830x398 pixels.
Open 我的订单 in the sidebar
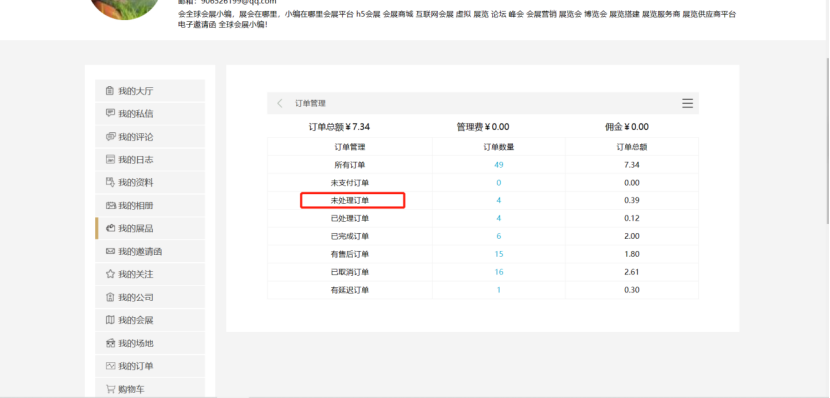[x=150, y=366]
